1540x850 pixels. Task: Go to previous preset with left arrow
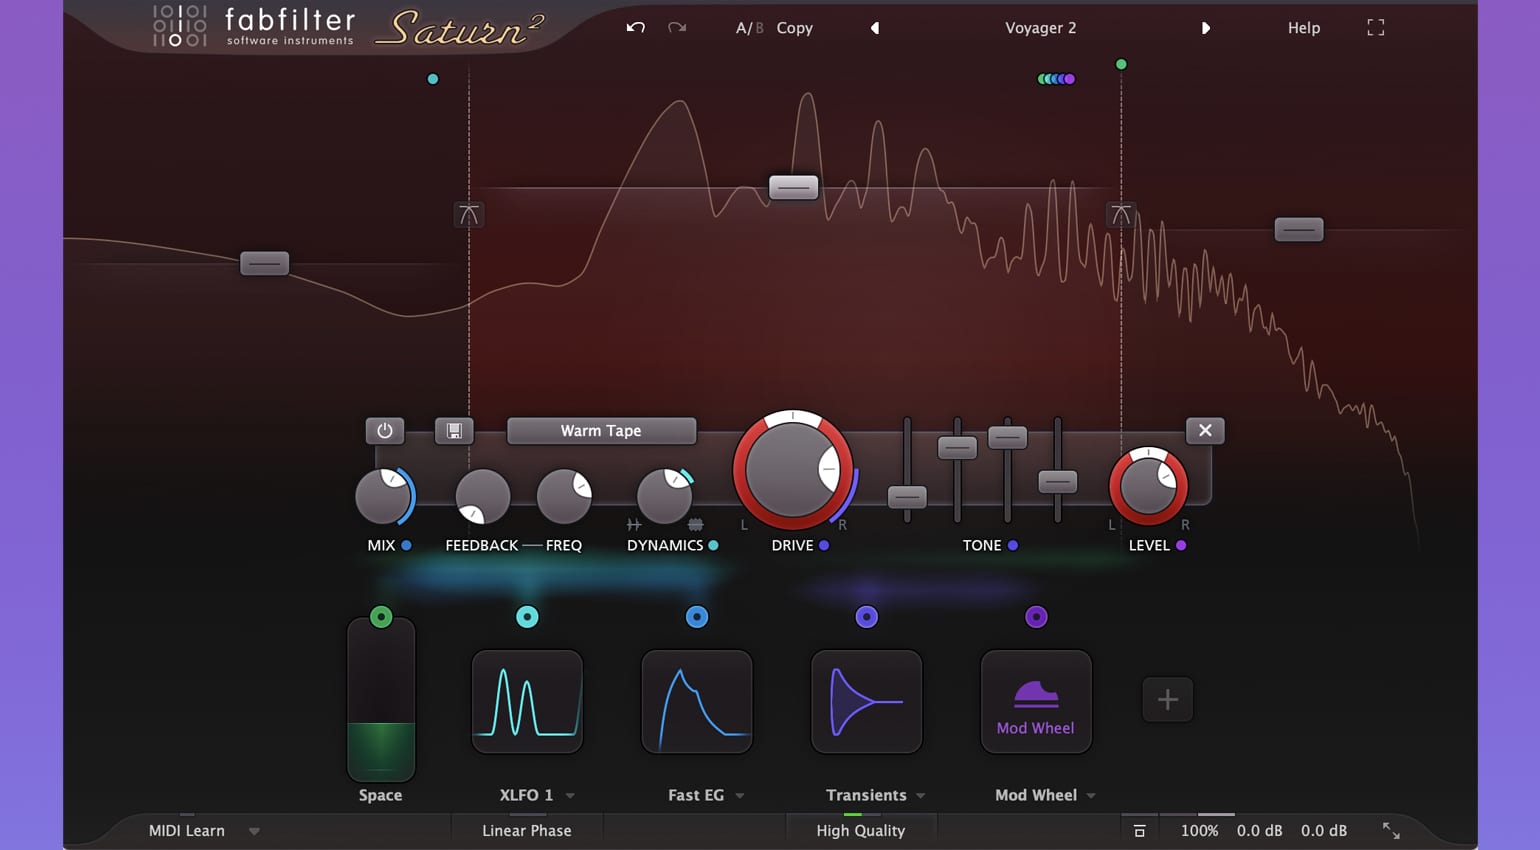875,28
